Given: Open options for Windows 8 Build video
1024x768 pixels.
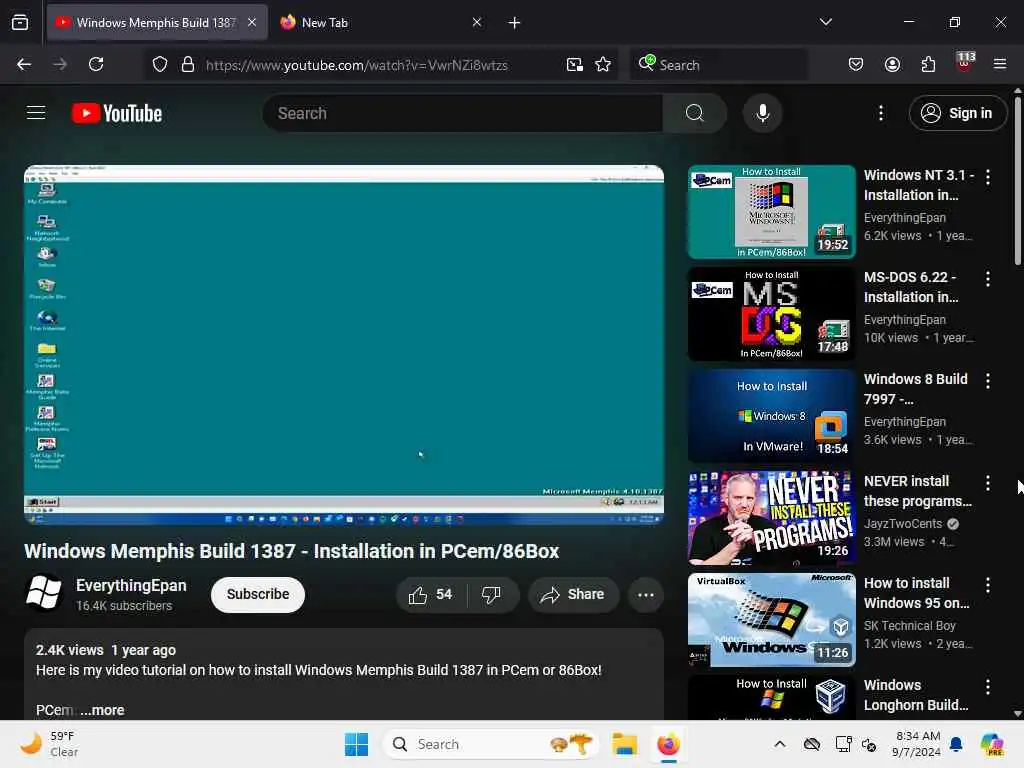Looking at the screenshot, I should pyautogui.click(x=987, y=381).
